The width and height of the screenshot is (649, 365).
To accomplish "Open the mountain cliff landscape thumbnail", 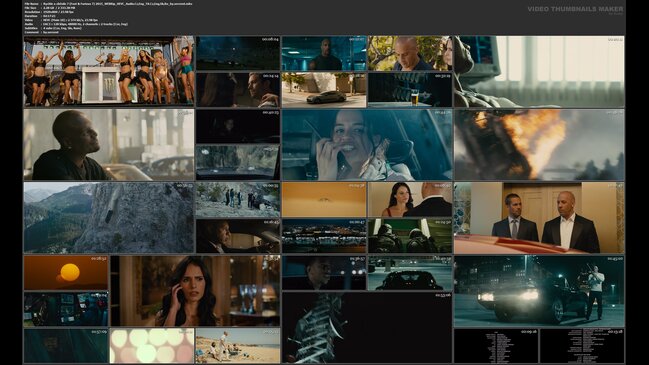I will 109,218.
